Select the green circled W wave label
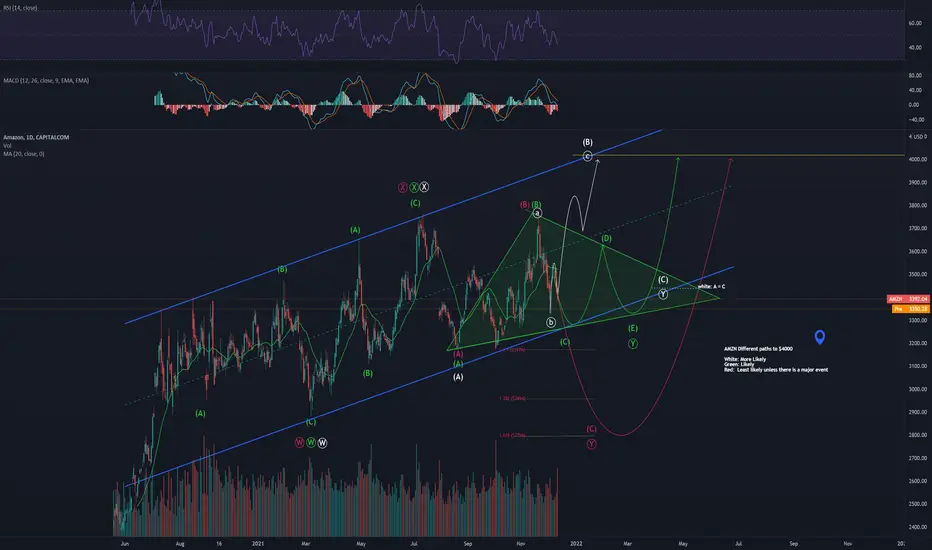The image size is (932, 550). pos(311,442)
